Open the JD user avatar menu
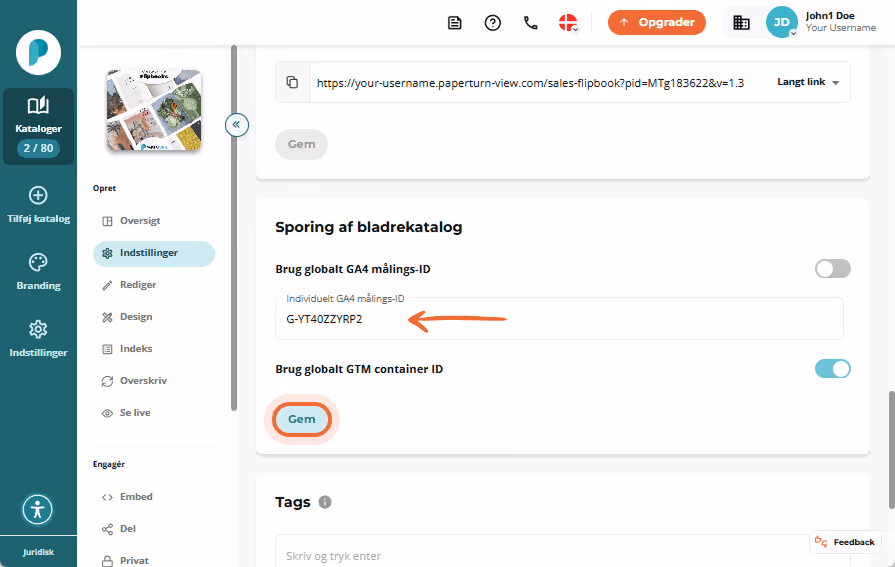This screenshot has width=895, height=567. coord(781,22)
